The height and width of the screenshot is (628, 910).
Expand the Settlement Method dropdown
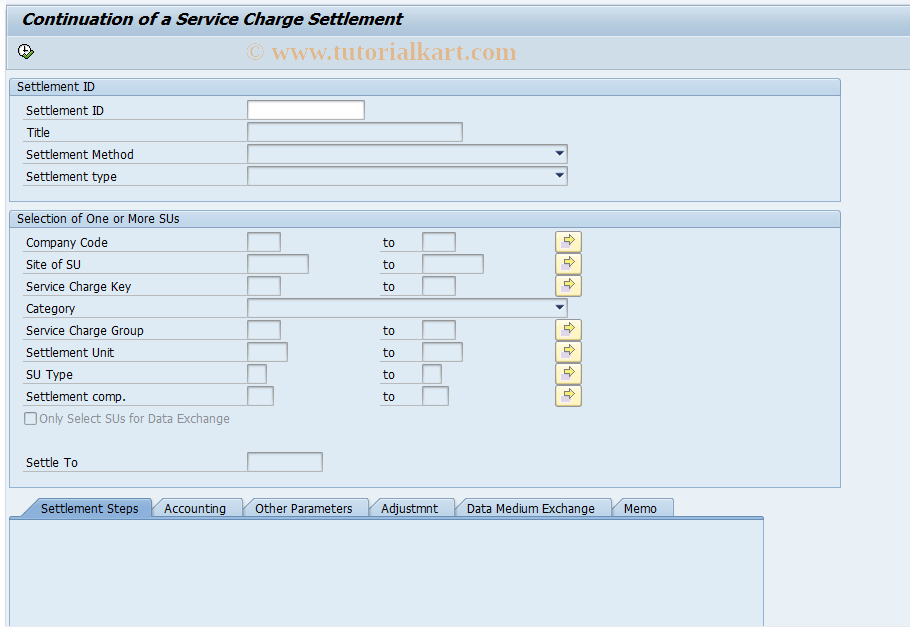[559, 154]
